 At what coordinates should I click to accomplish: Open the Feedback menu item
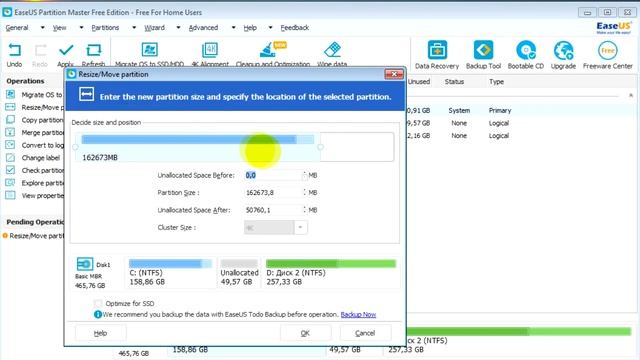point(295,28)
